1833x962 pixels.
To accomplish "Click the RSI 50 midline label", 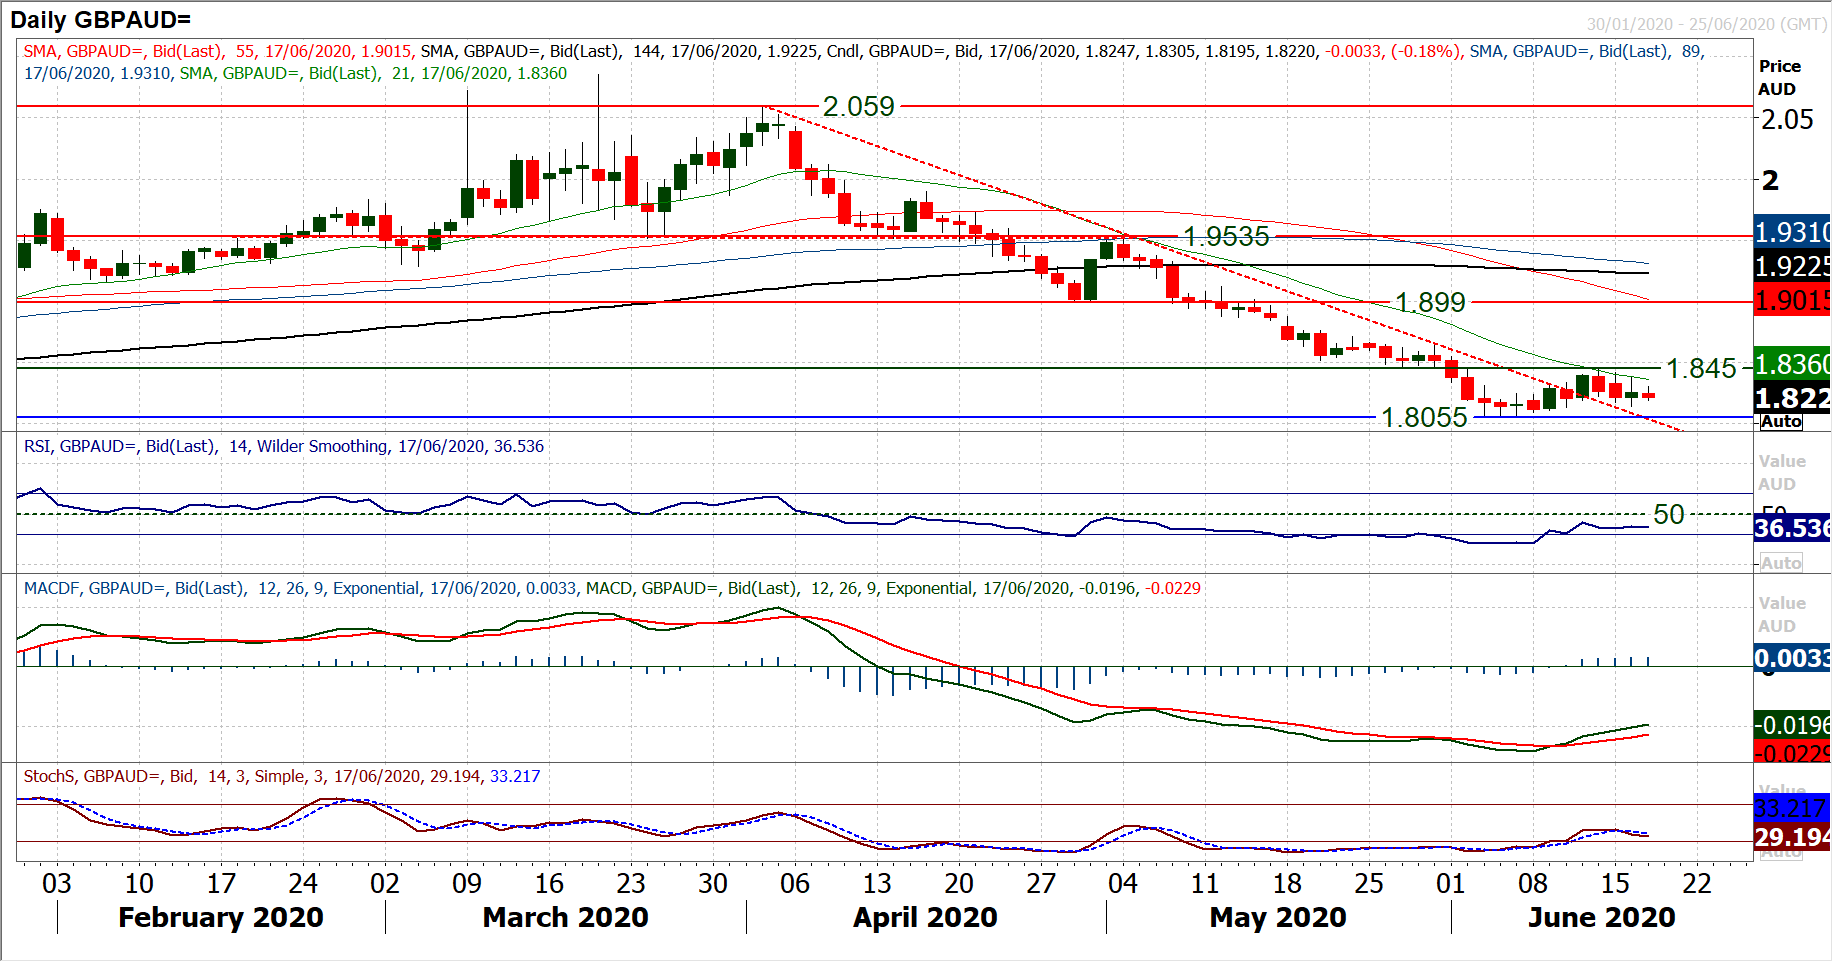I will (1669, 514).
